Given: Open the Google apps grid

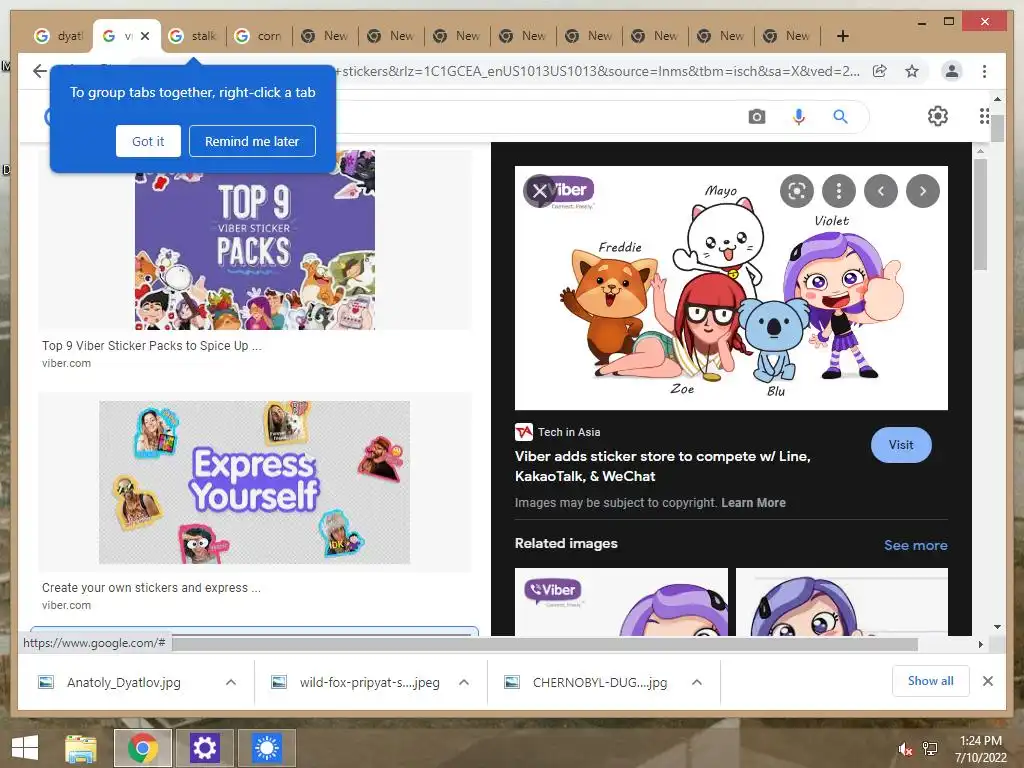Looking at the screenshot, I should point(985,116).
